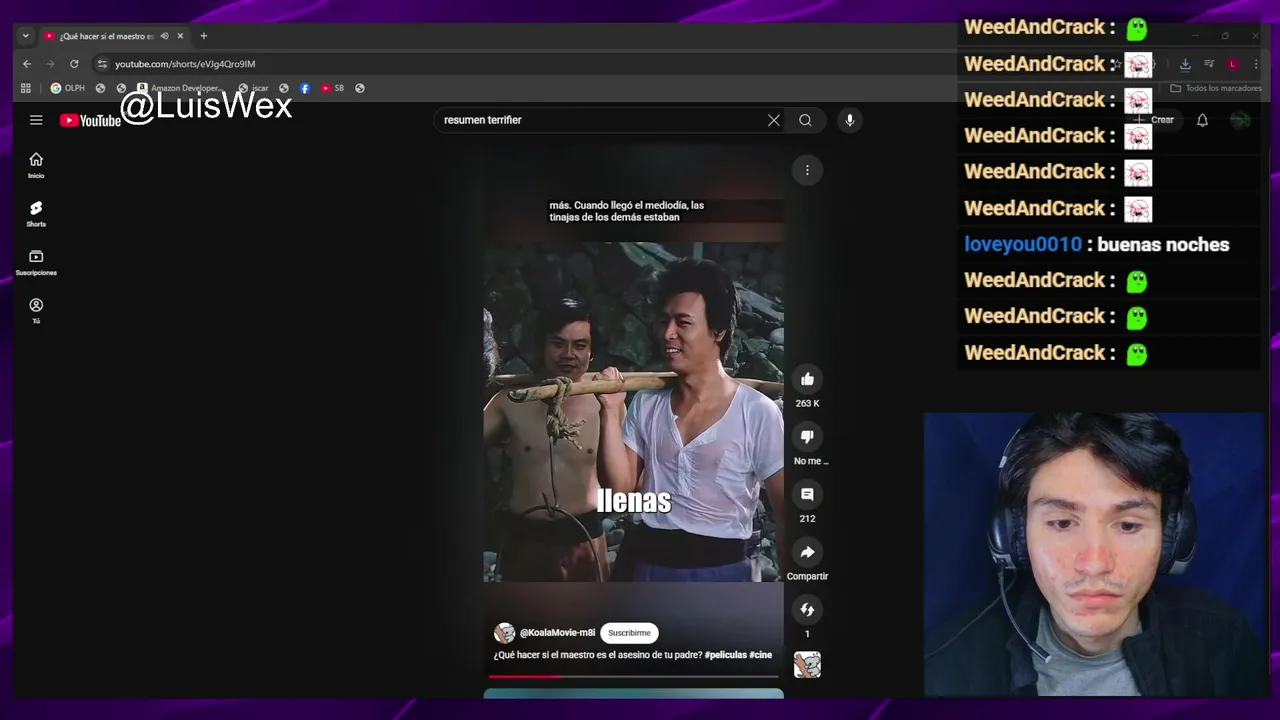1280x720 pixels.
Task: Reload the current page
Action: (74, 64)
